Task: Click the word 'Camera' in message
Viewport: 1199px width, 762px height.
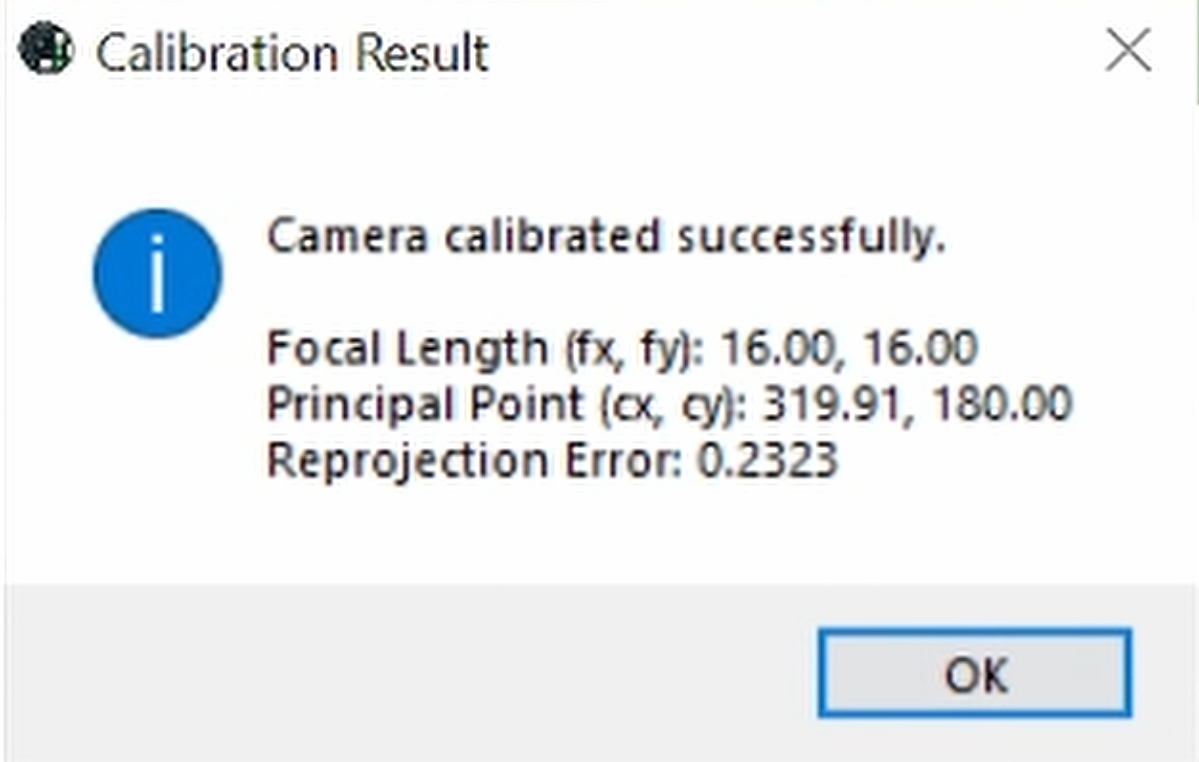Action: pos(346,236)
